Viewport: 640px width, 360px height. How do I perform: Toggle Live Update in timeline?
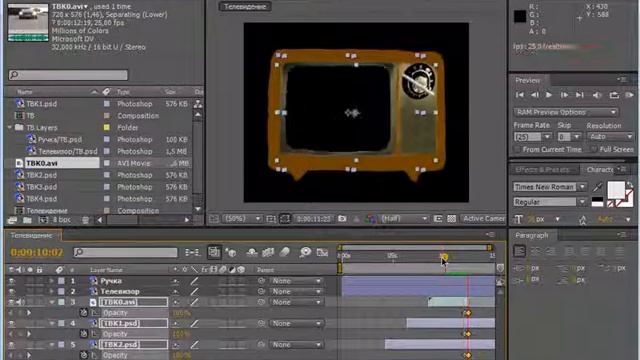[x=214, y=252]
